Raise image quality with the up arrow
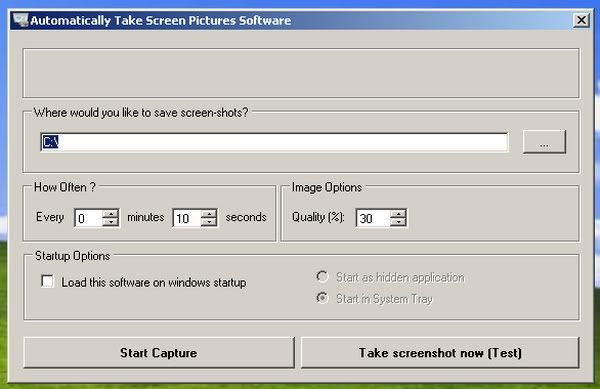This screenshot has width=600, height=389. 398,214
